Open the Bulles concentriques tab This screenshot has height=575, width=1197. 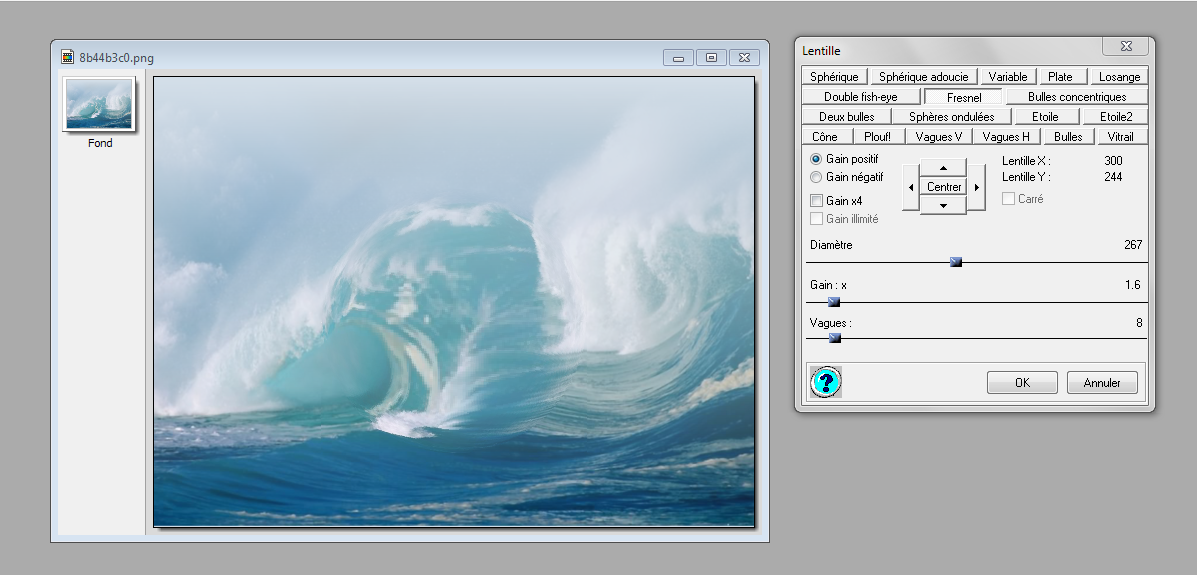pos(1076,97)
